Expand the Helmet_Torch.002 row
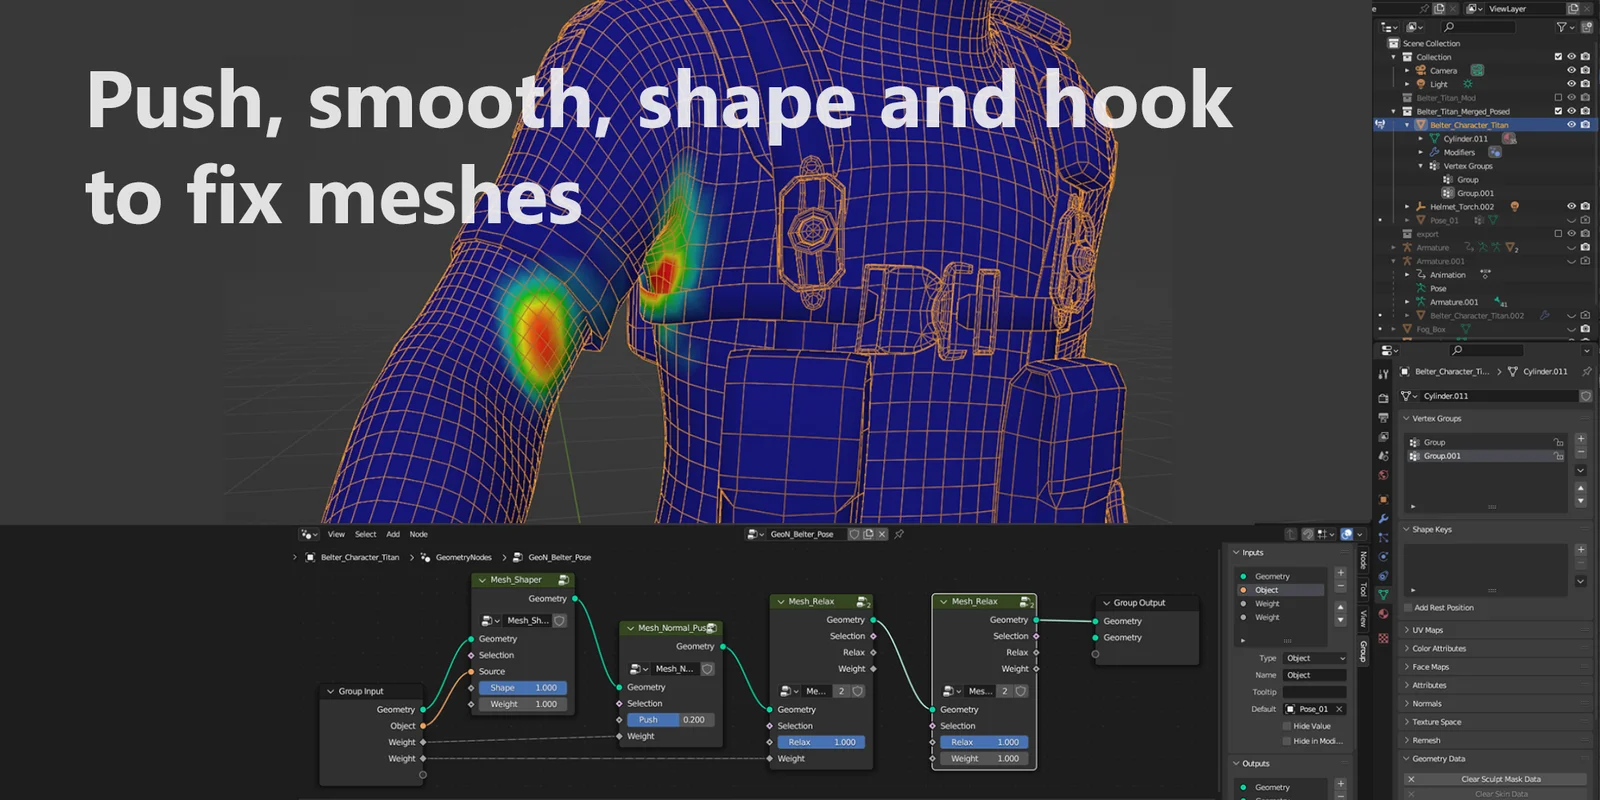Viewport: 1600px width, 800px height. 1407,207
